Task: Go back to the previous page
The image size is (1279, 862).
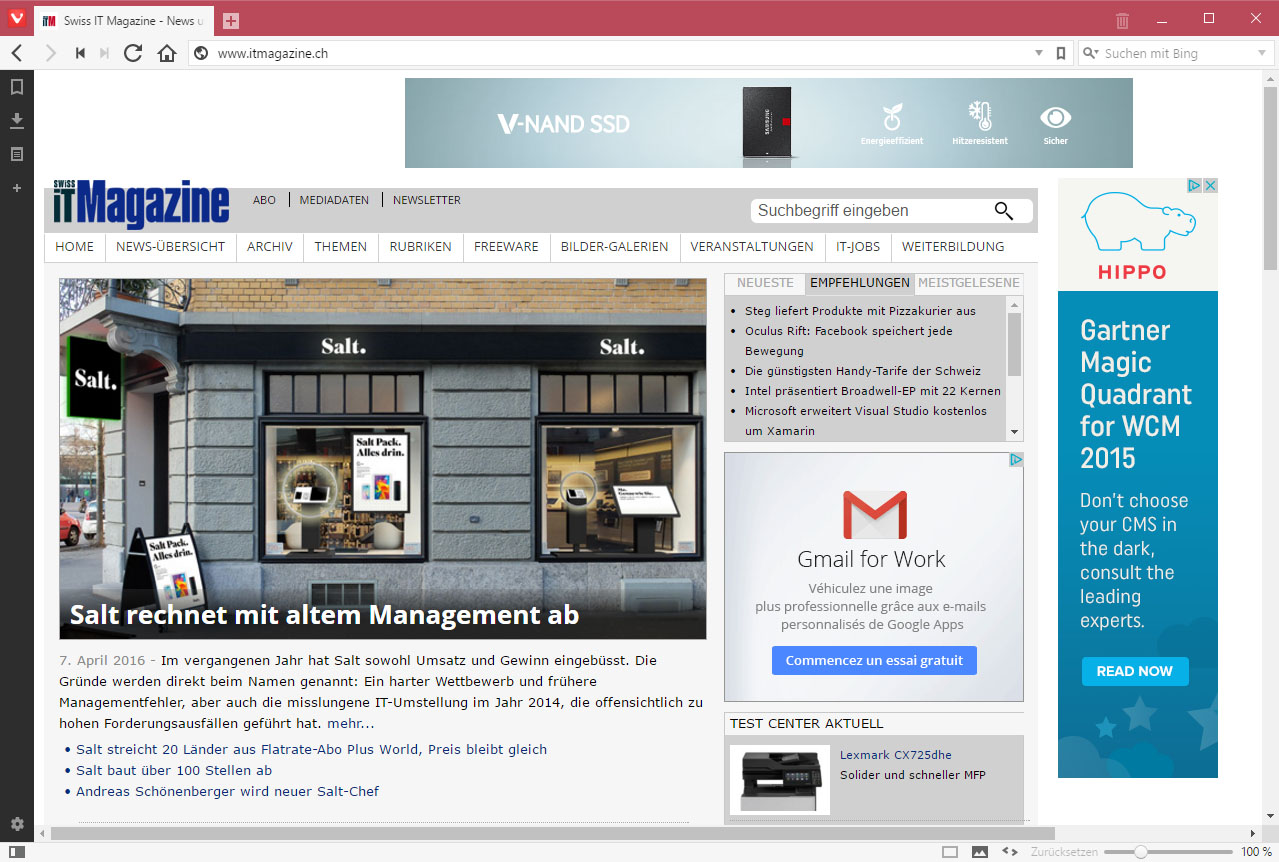Action: tap(17, 53)
